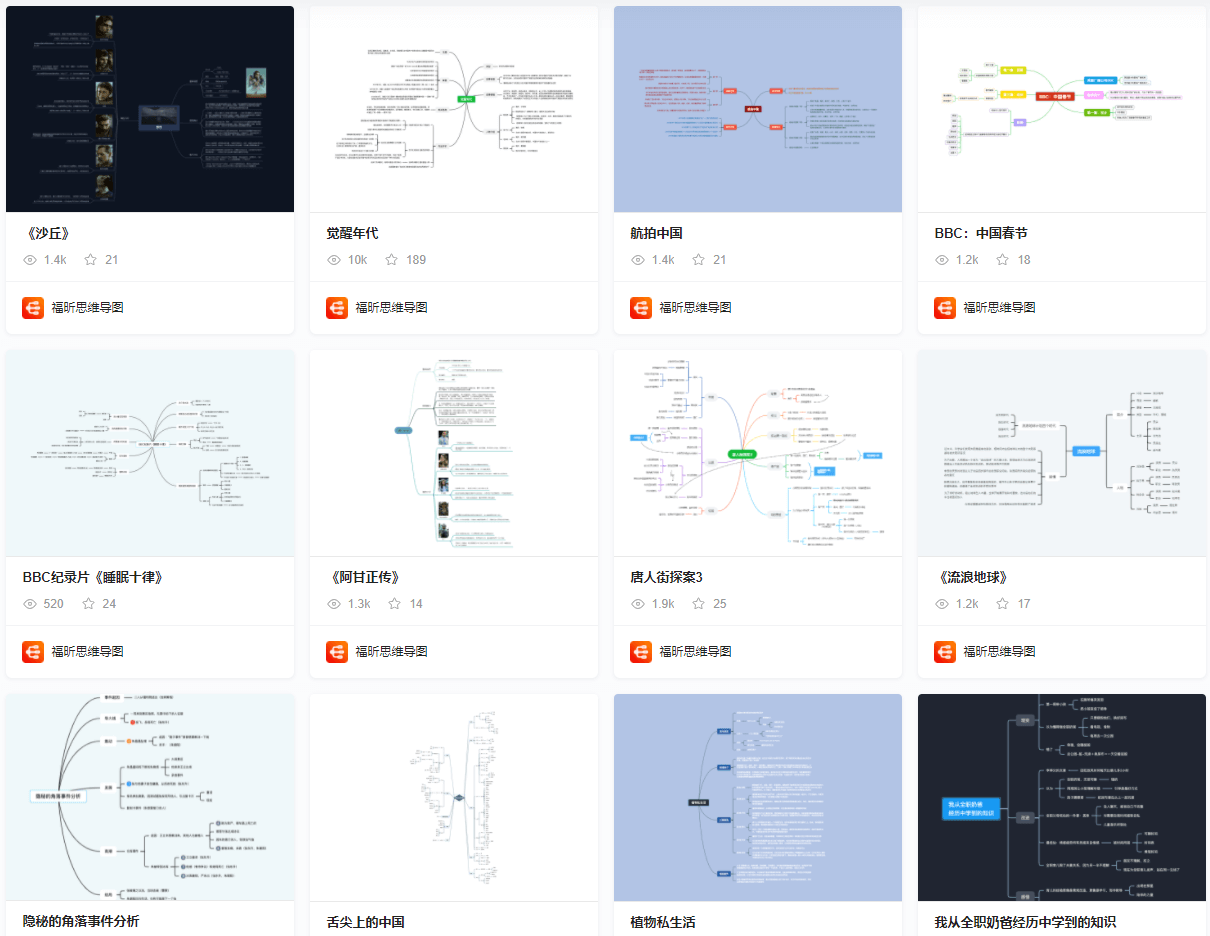Screen dimensions: 1210x936
Task: Star the 《阿甘正传》 mind map
Action: [394, 604]
